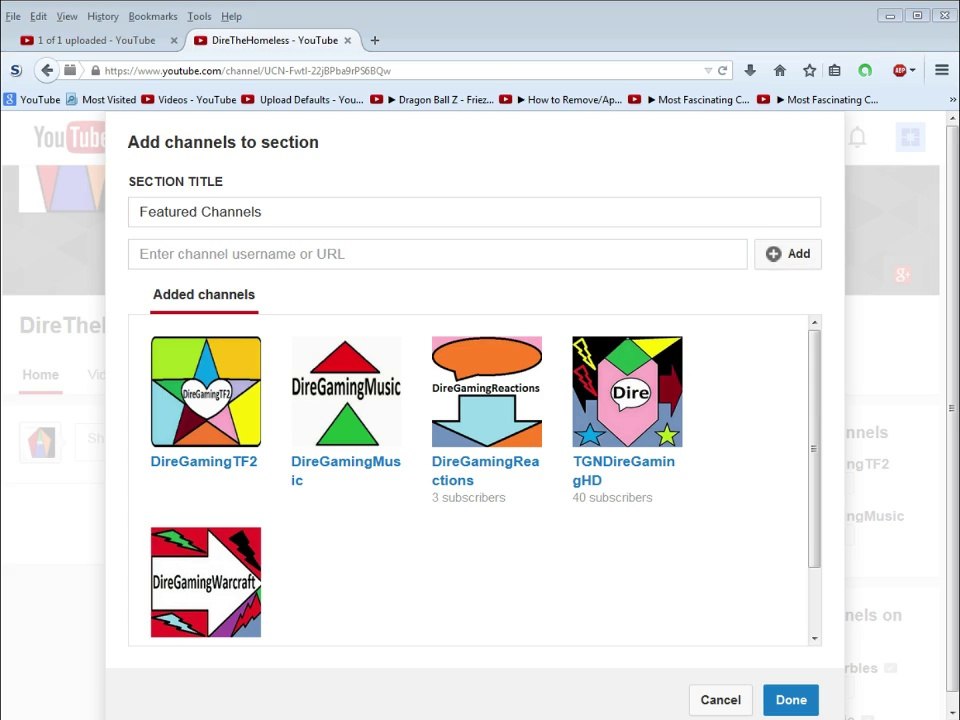The height and width of the screenshot is (720, 960).
Task: Select the TGNDireGamingHD channel thumbnail
Action: tap(628, 391)
